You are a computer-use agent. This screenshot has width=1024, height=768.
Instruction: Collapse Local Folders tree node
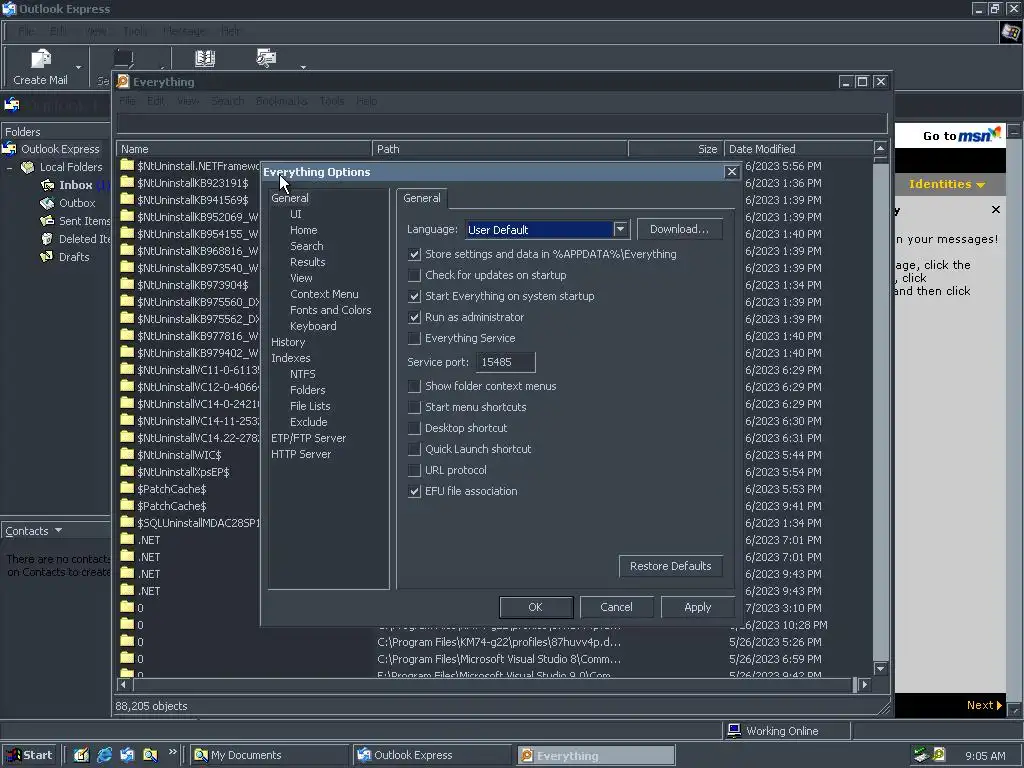10,168
